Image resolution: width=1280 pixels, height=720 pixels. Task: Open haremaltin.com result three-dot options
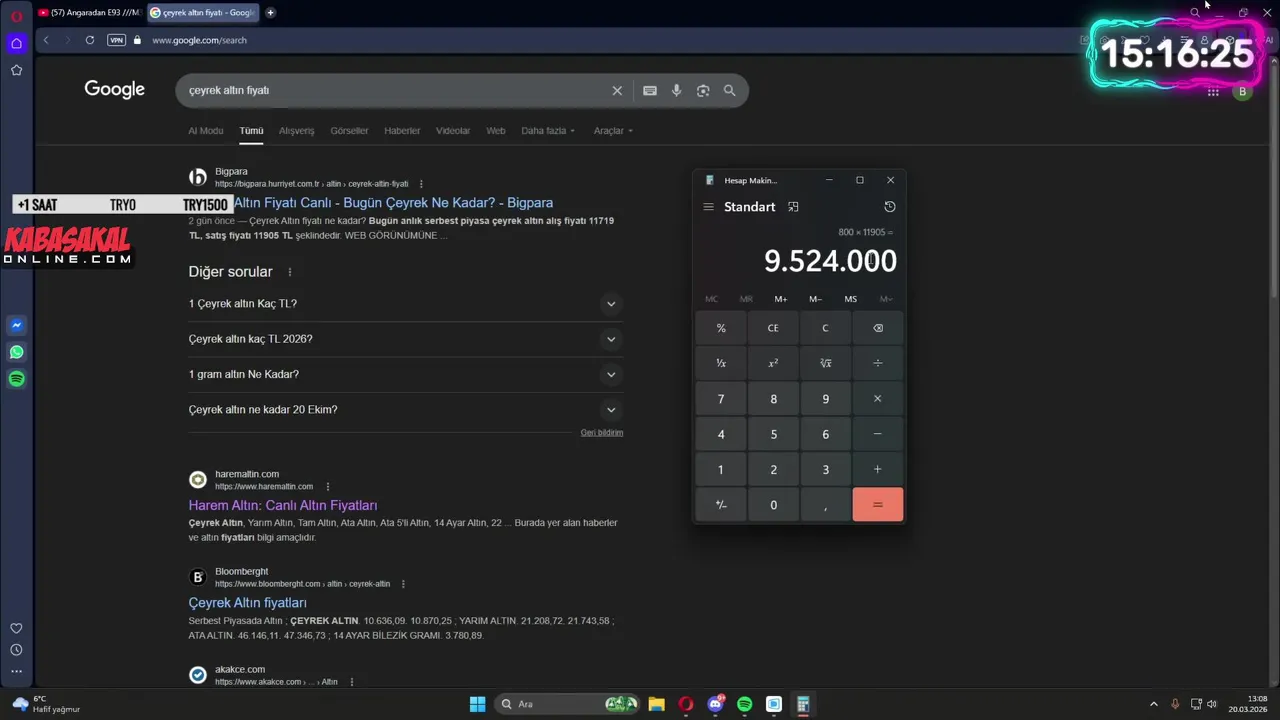tap(327, 487)
